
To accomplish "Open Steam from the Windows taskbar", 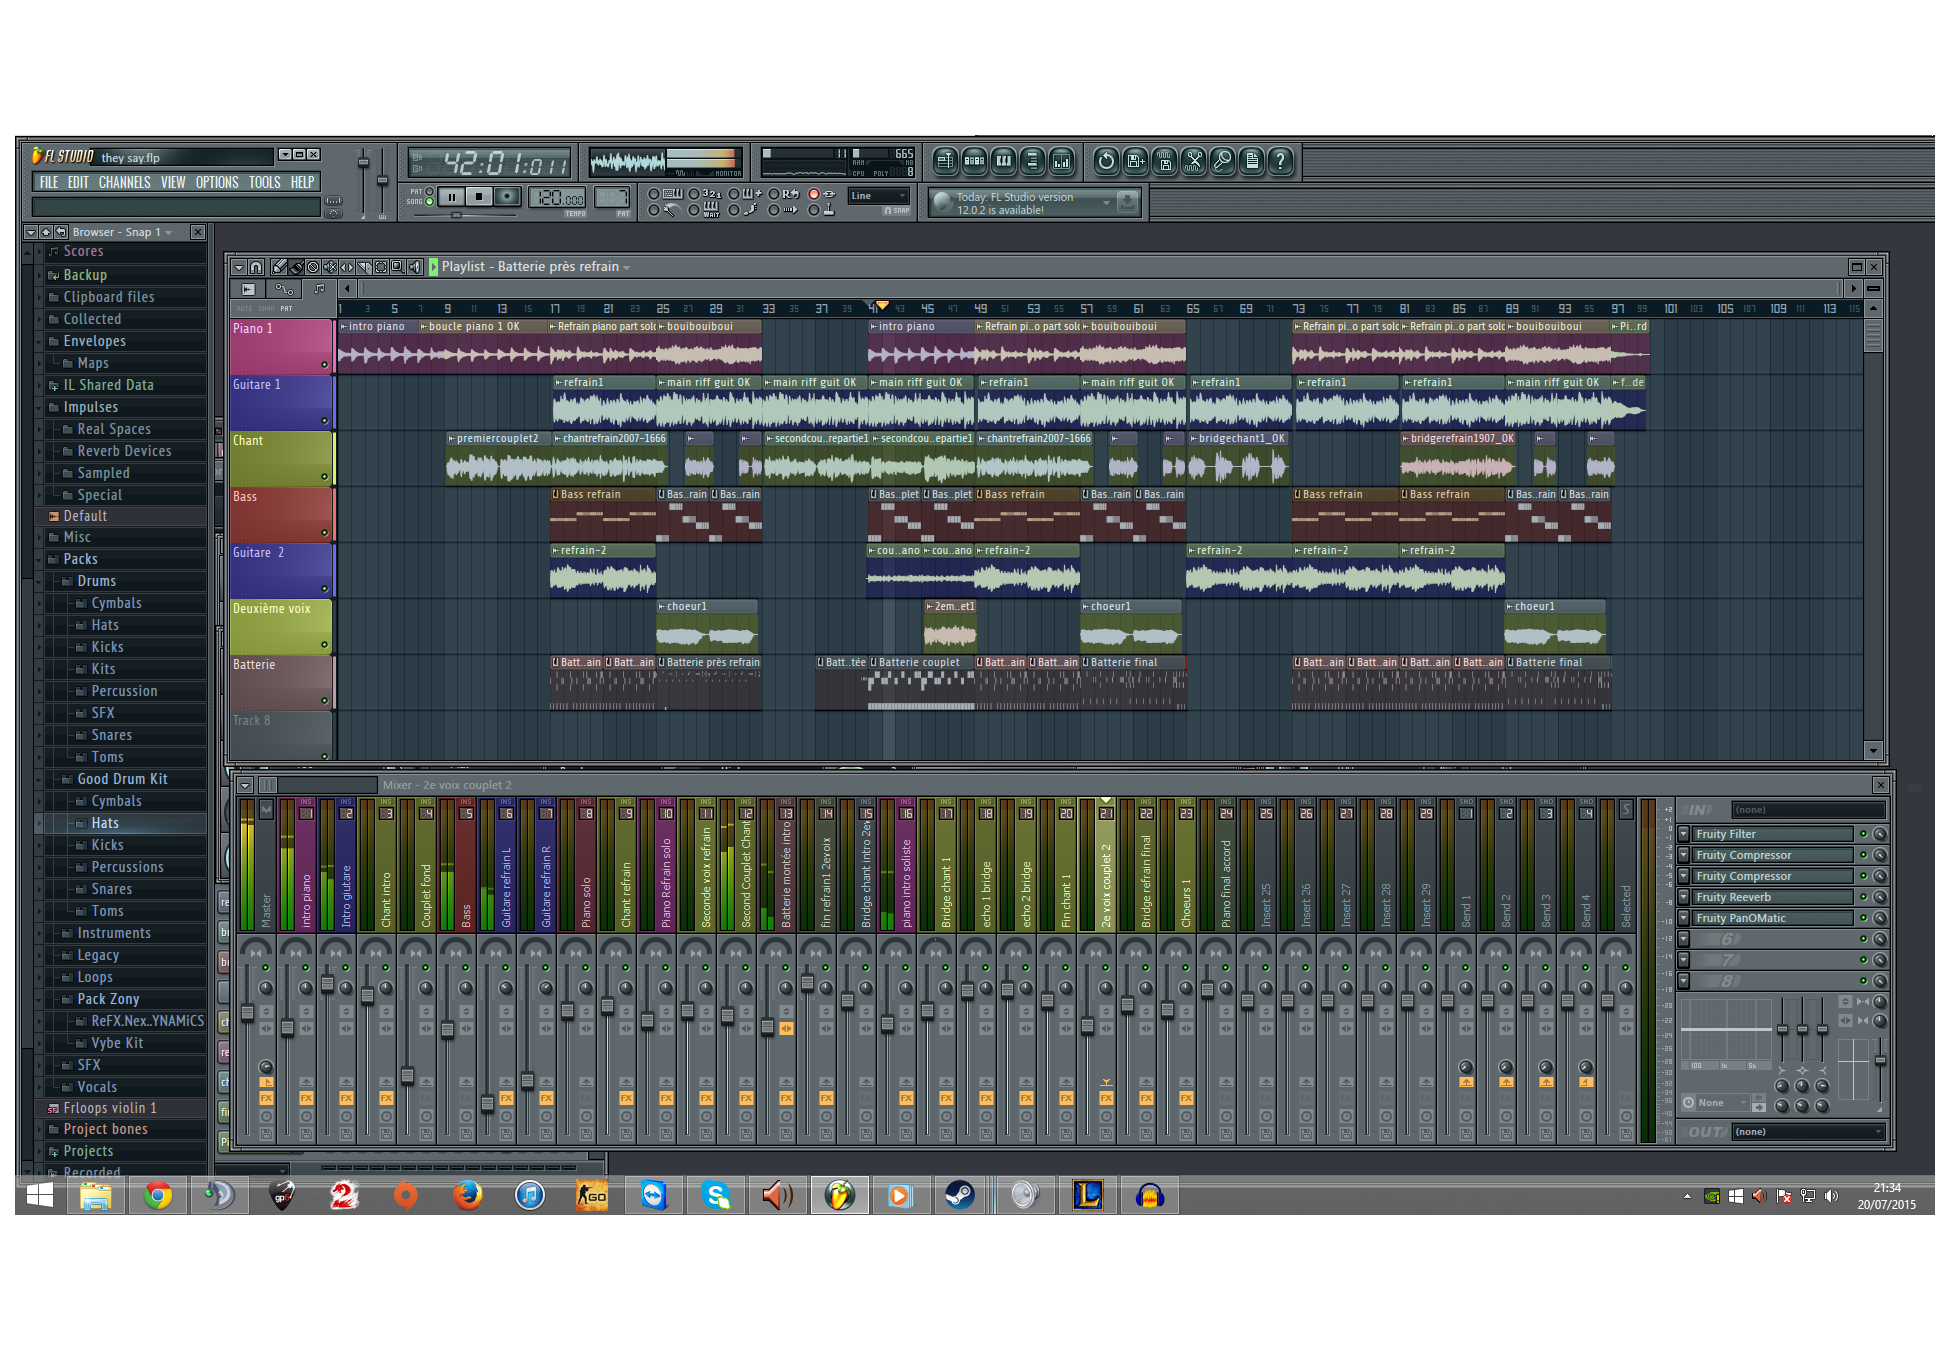I will click(960, 1196).
